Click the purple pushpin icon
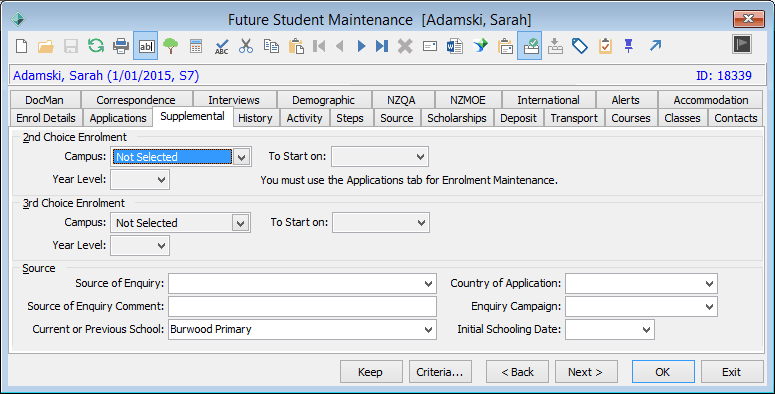Screen dimensions: 775x394 point(629,46)
